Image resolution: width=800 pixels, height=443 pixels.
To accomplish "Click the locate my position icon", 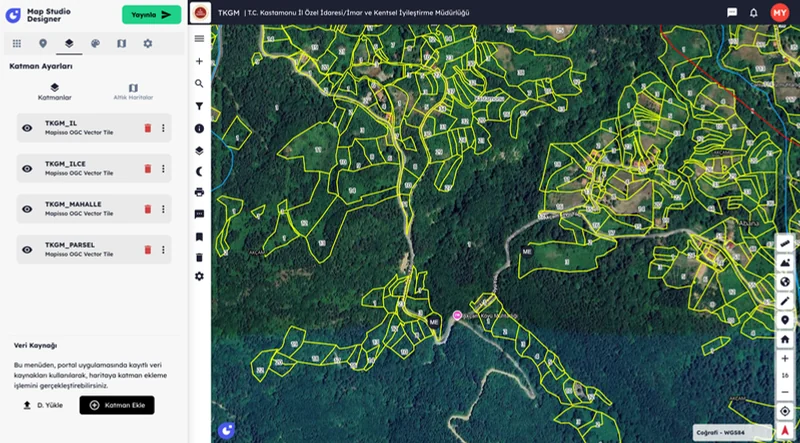I will 785,411.
